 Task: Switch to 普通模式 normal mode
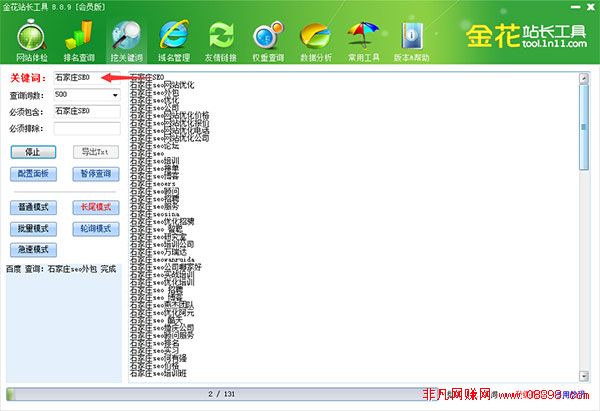(x=33, y=207)
